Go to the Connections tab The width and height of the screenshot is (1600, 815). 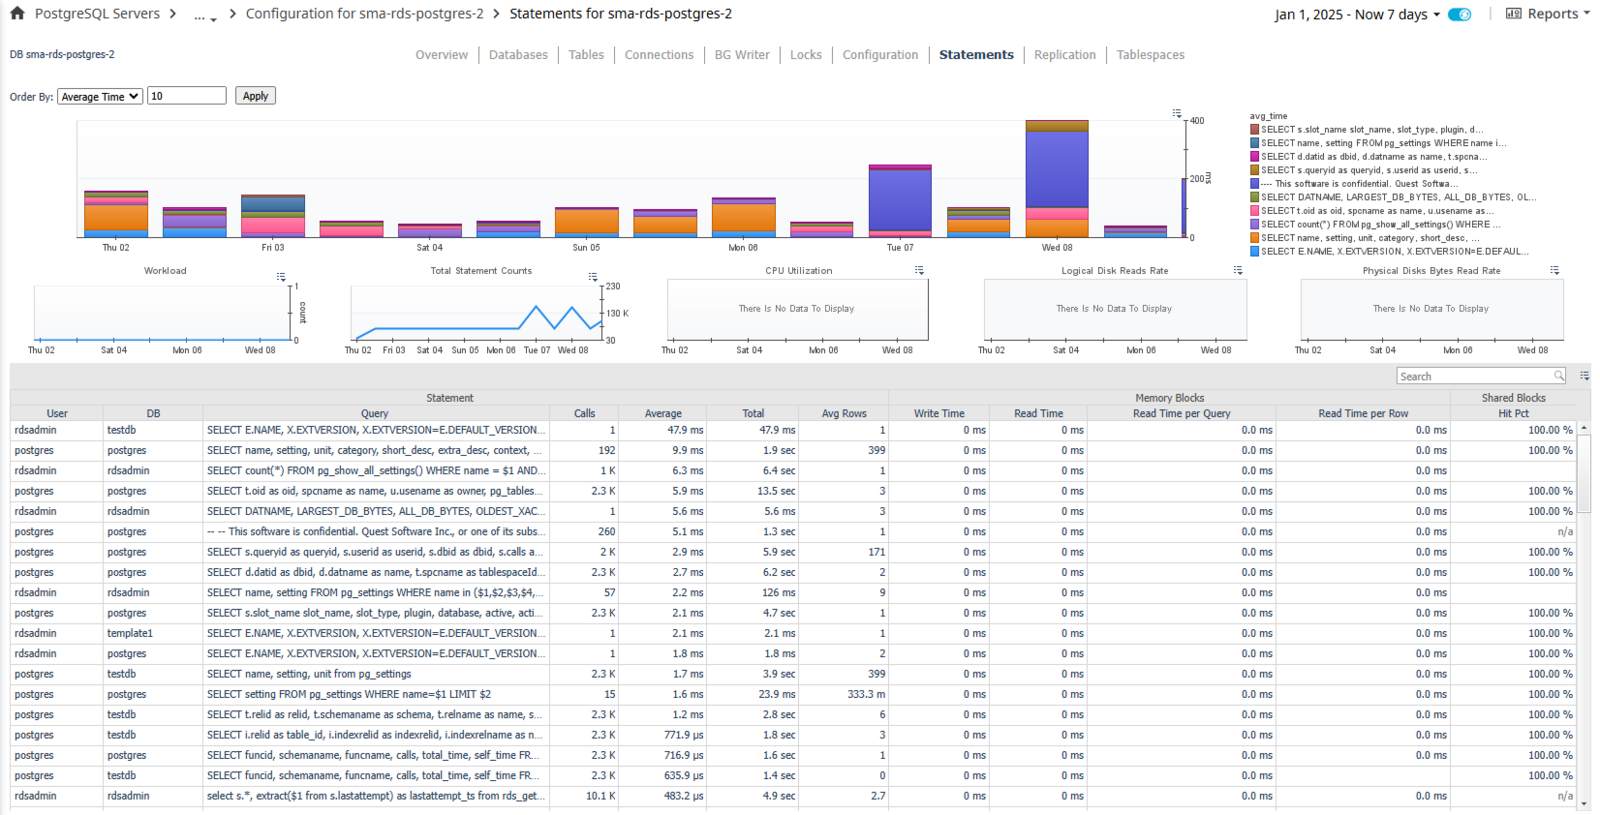click(x=659, y=55)
